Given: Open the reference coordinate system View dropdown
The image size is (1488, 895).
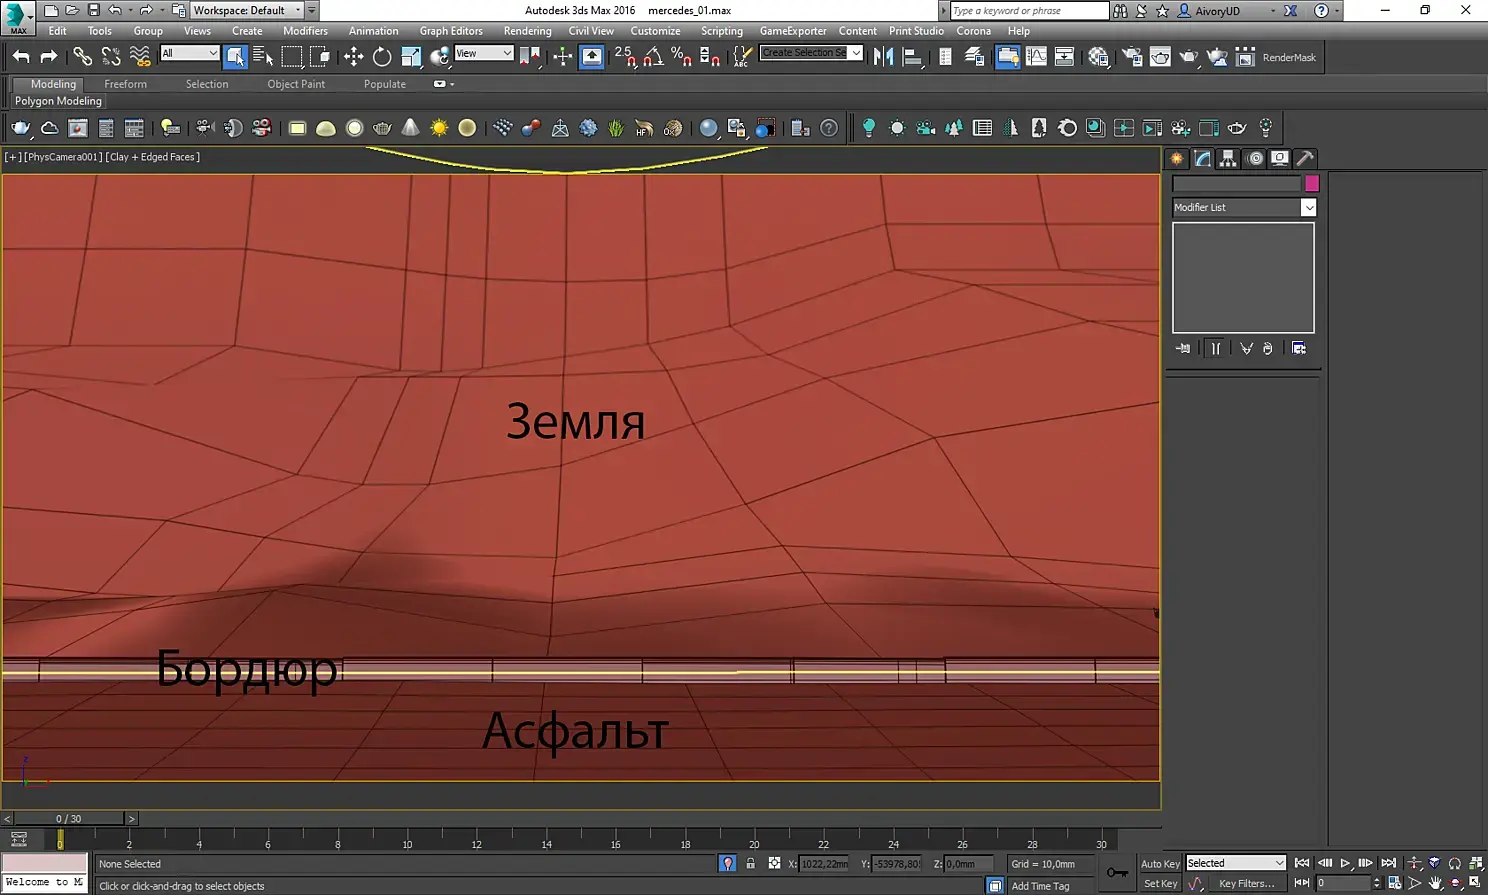Looking at the screenshot, I should point(483,53).
